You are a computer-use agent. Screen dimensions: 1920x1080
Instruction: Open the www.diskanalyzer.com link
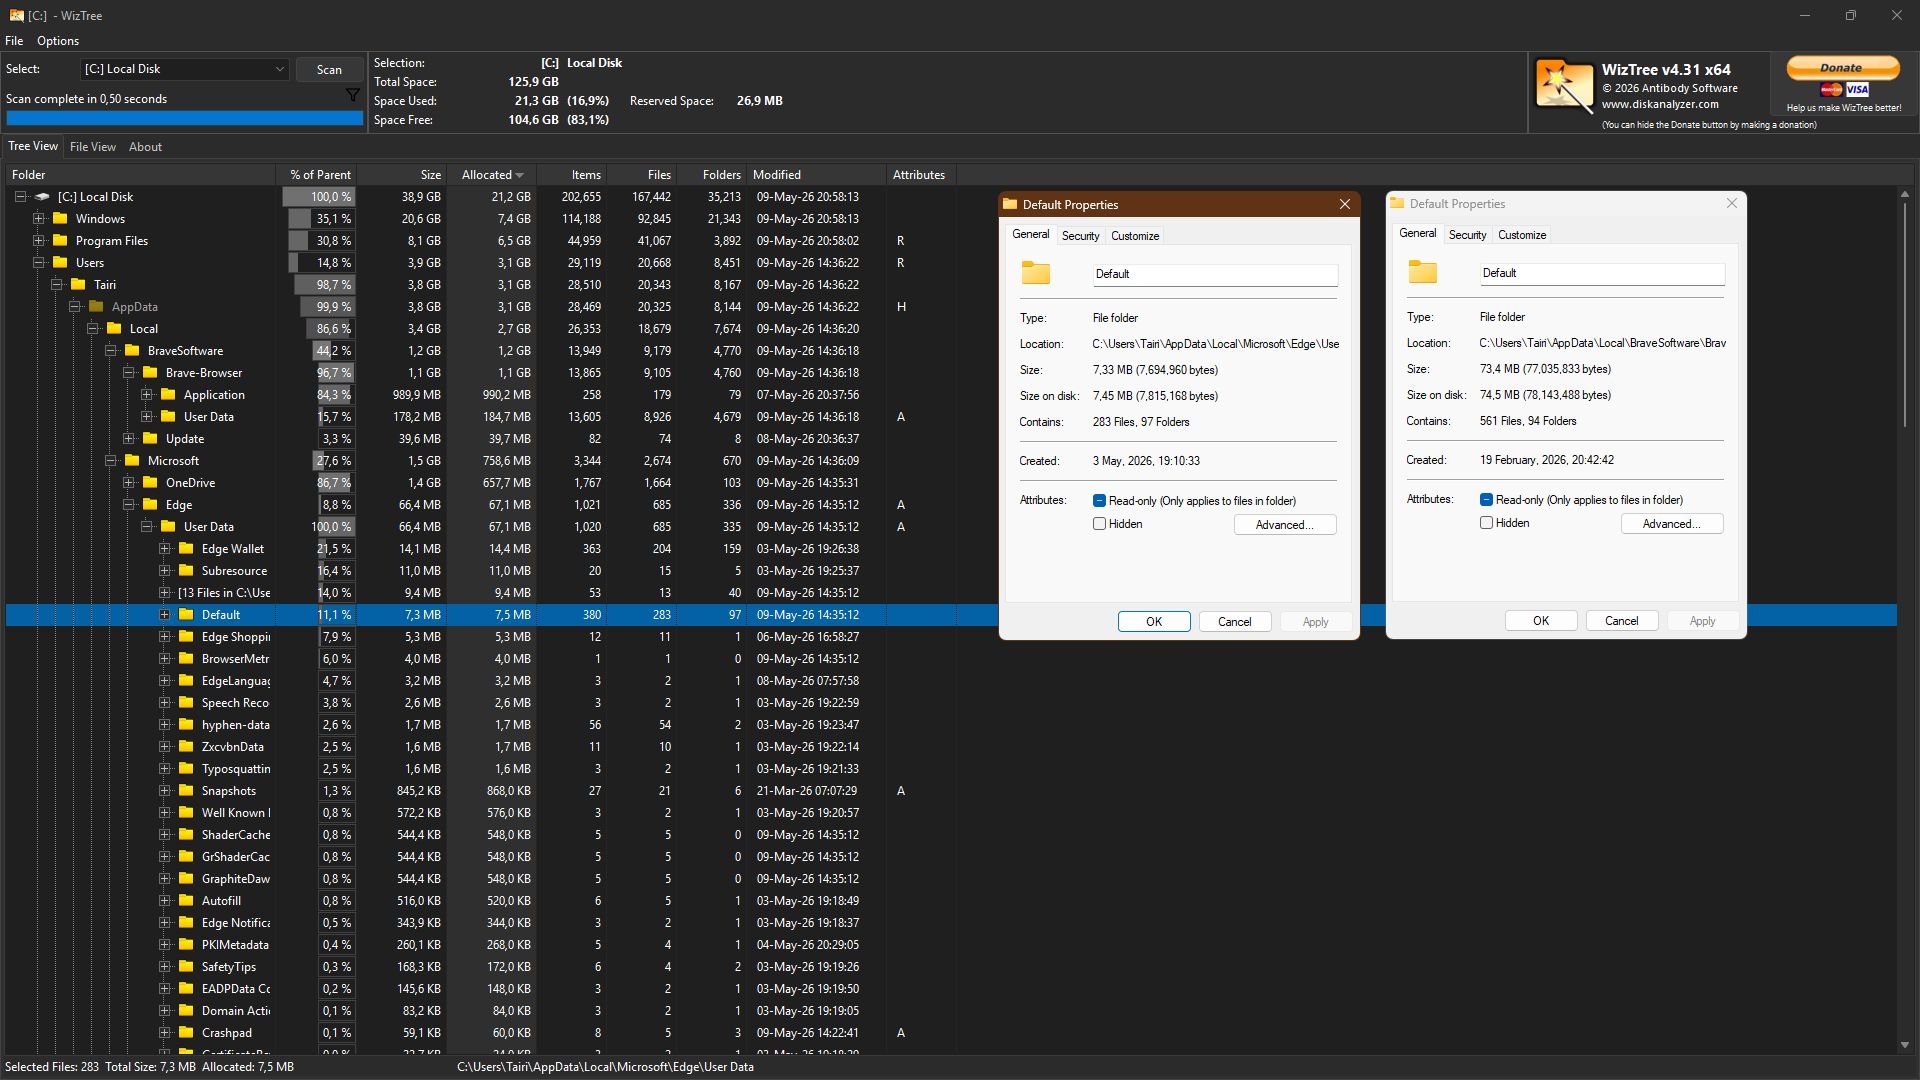[1660, 104]
